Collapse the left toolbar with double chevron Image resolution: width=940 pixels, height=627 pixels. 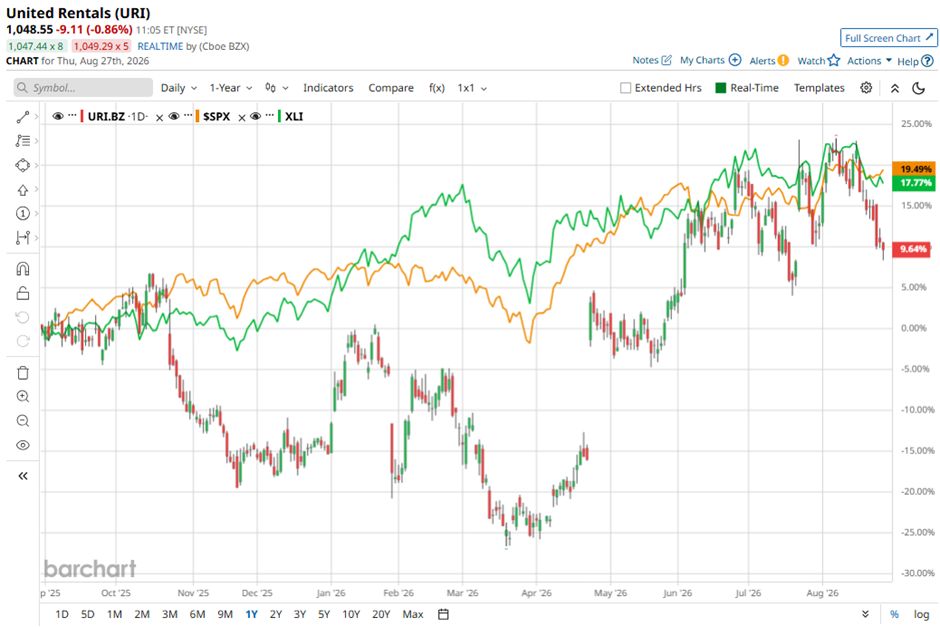tap(23, 476)
